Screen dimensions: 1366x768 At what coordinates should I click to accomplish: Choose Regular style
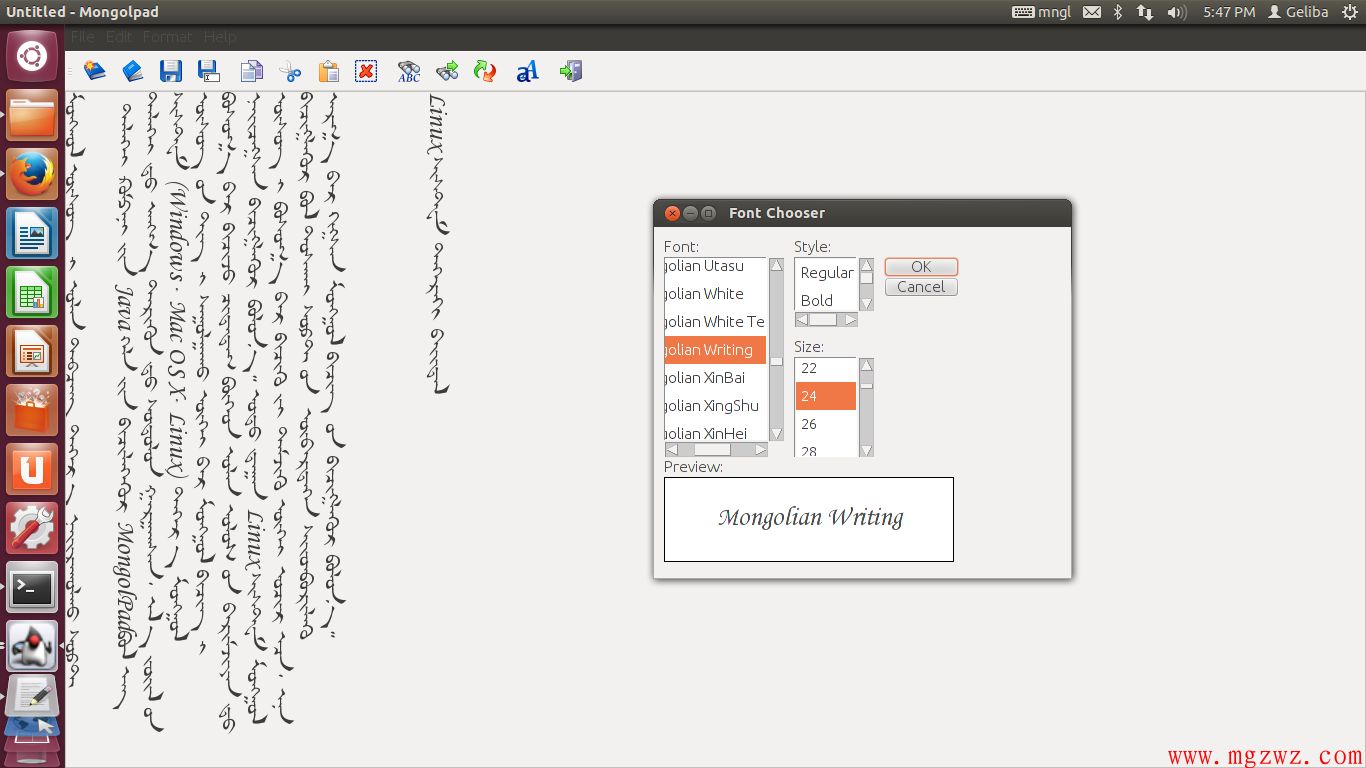[826, 272]
